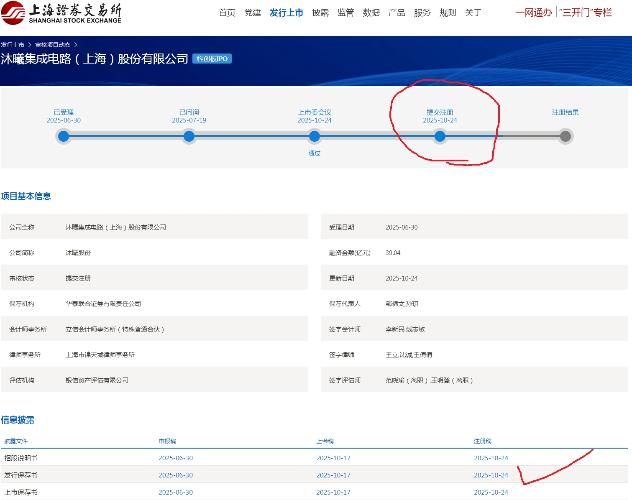
Task: Select the 发行上市 navigation tab
Action: (286, 12)
